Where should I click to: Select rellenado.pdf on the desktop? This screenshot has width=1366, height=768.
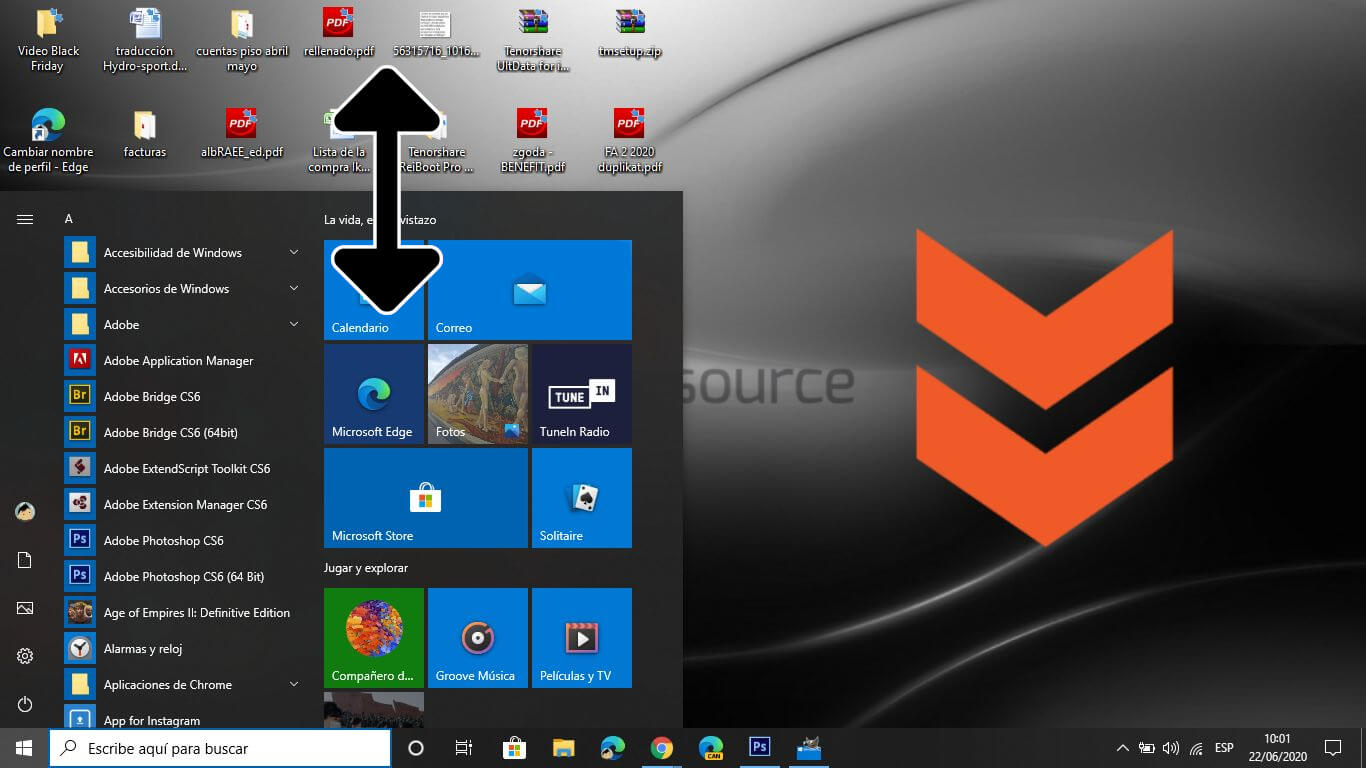(x=338, y=33)
